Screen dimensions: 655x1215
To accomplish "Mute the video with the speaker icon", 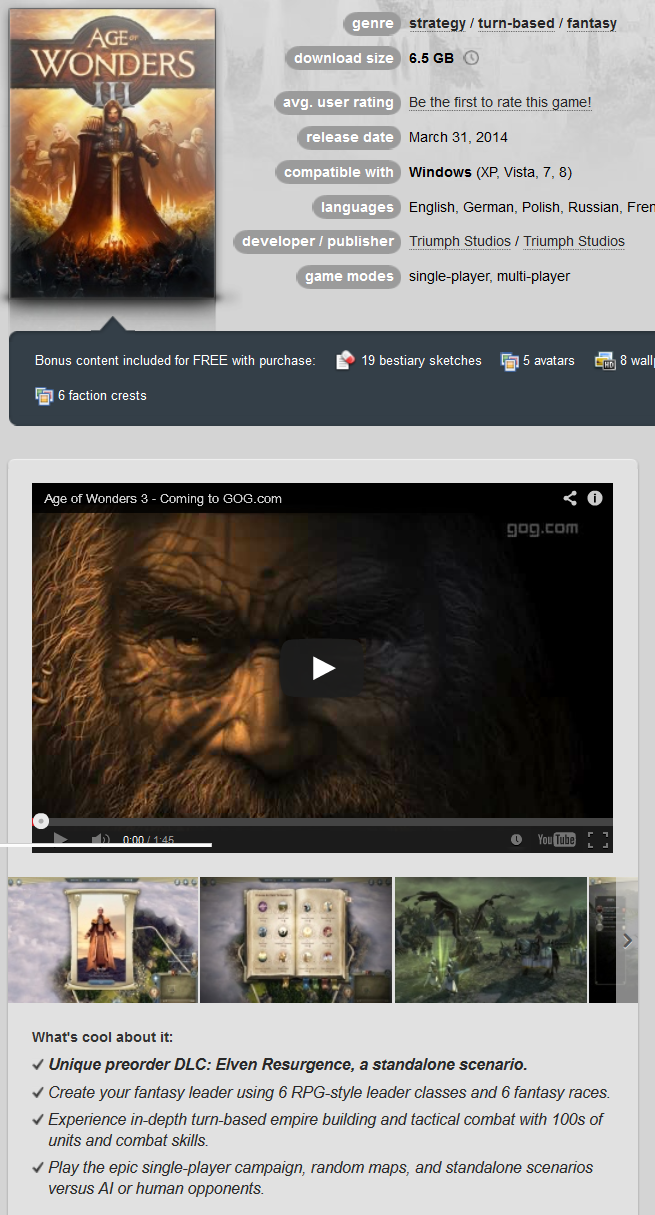I will (x=100, y=839).
